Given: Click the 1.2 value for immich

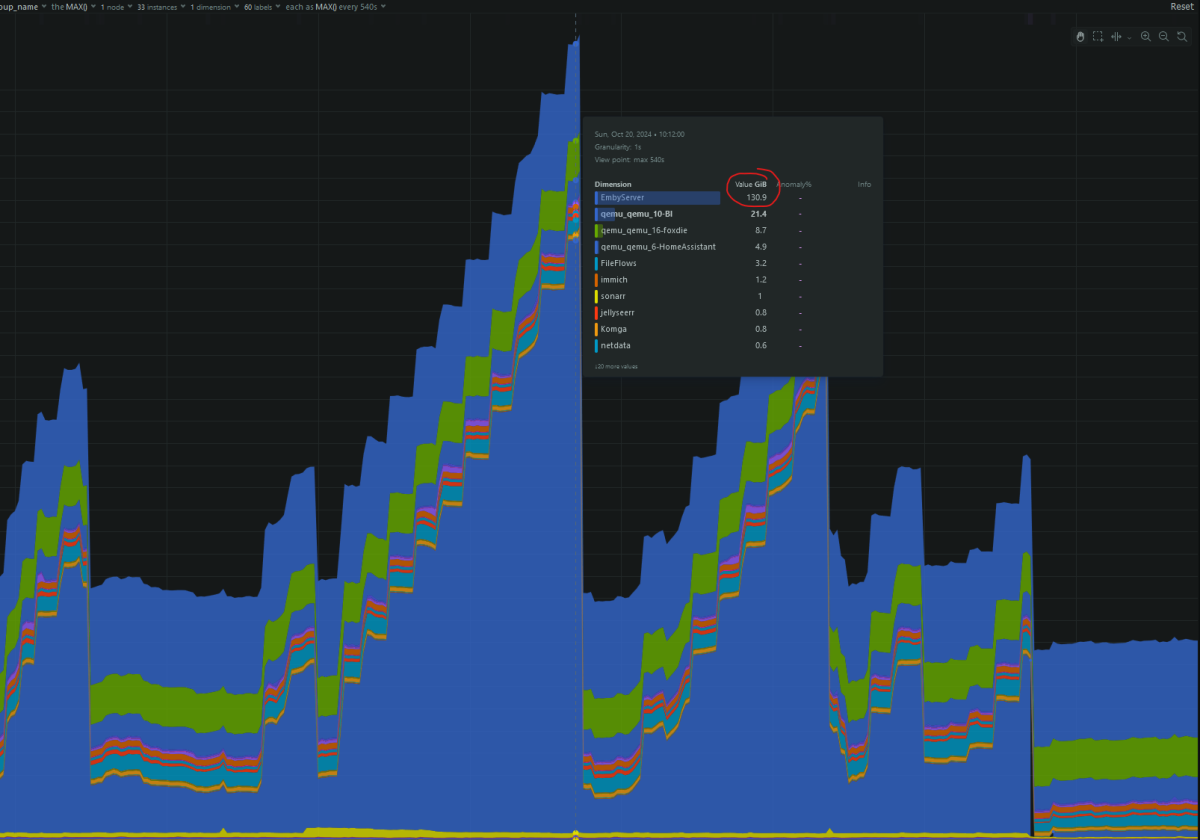Looking at the screenshot, I should coord(761,280).
